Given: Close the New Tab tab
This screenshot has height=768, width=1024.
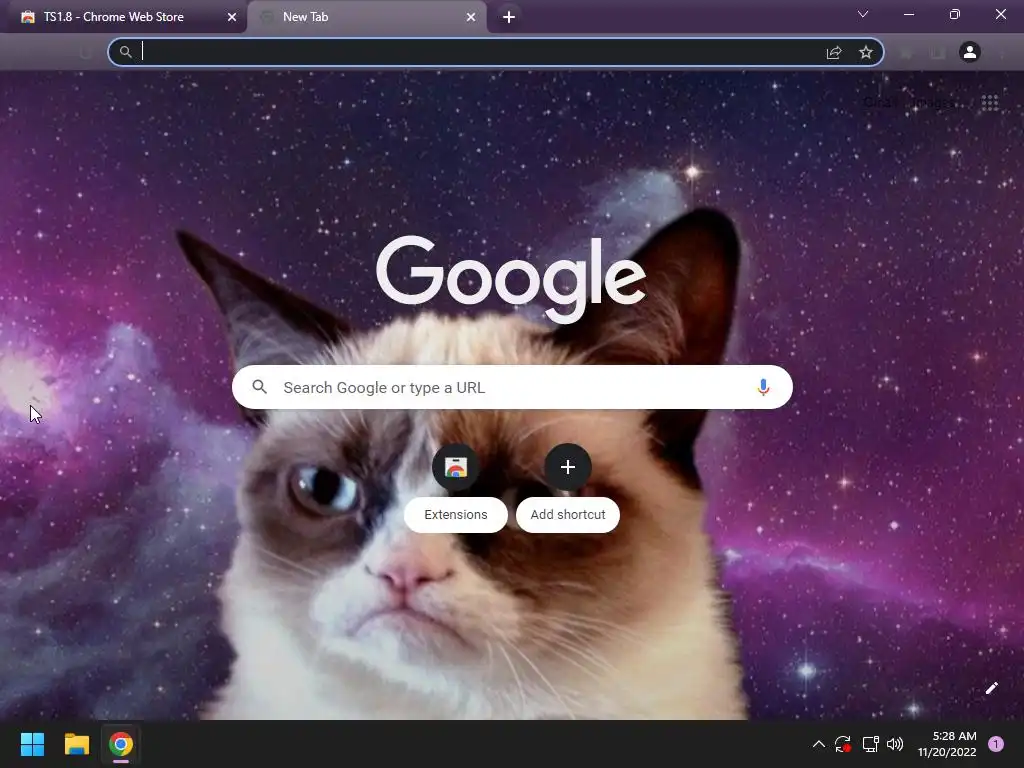Looking at the screenshot, I should click(x=471, y=17).
